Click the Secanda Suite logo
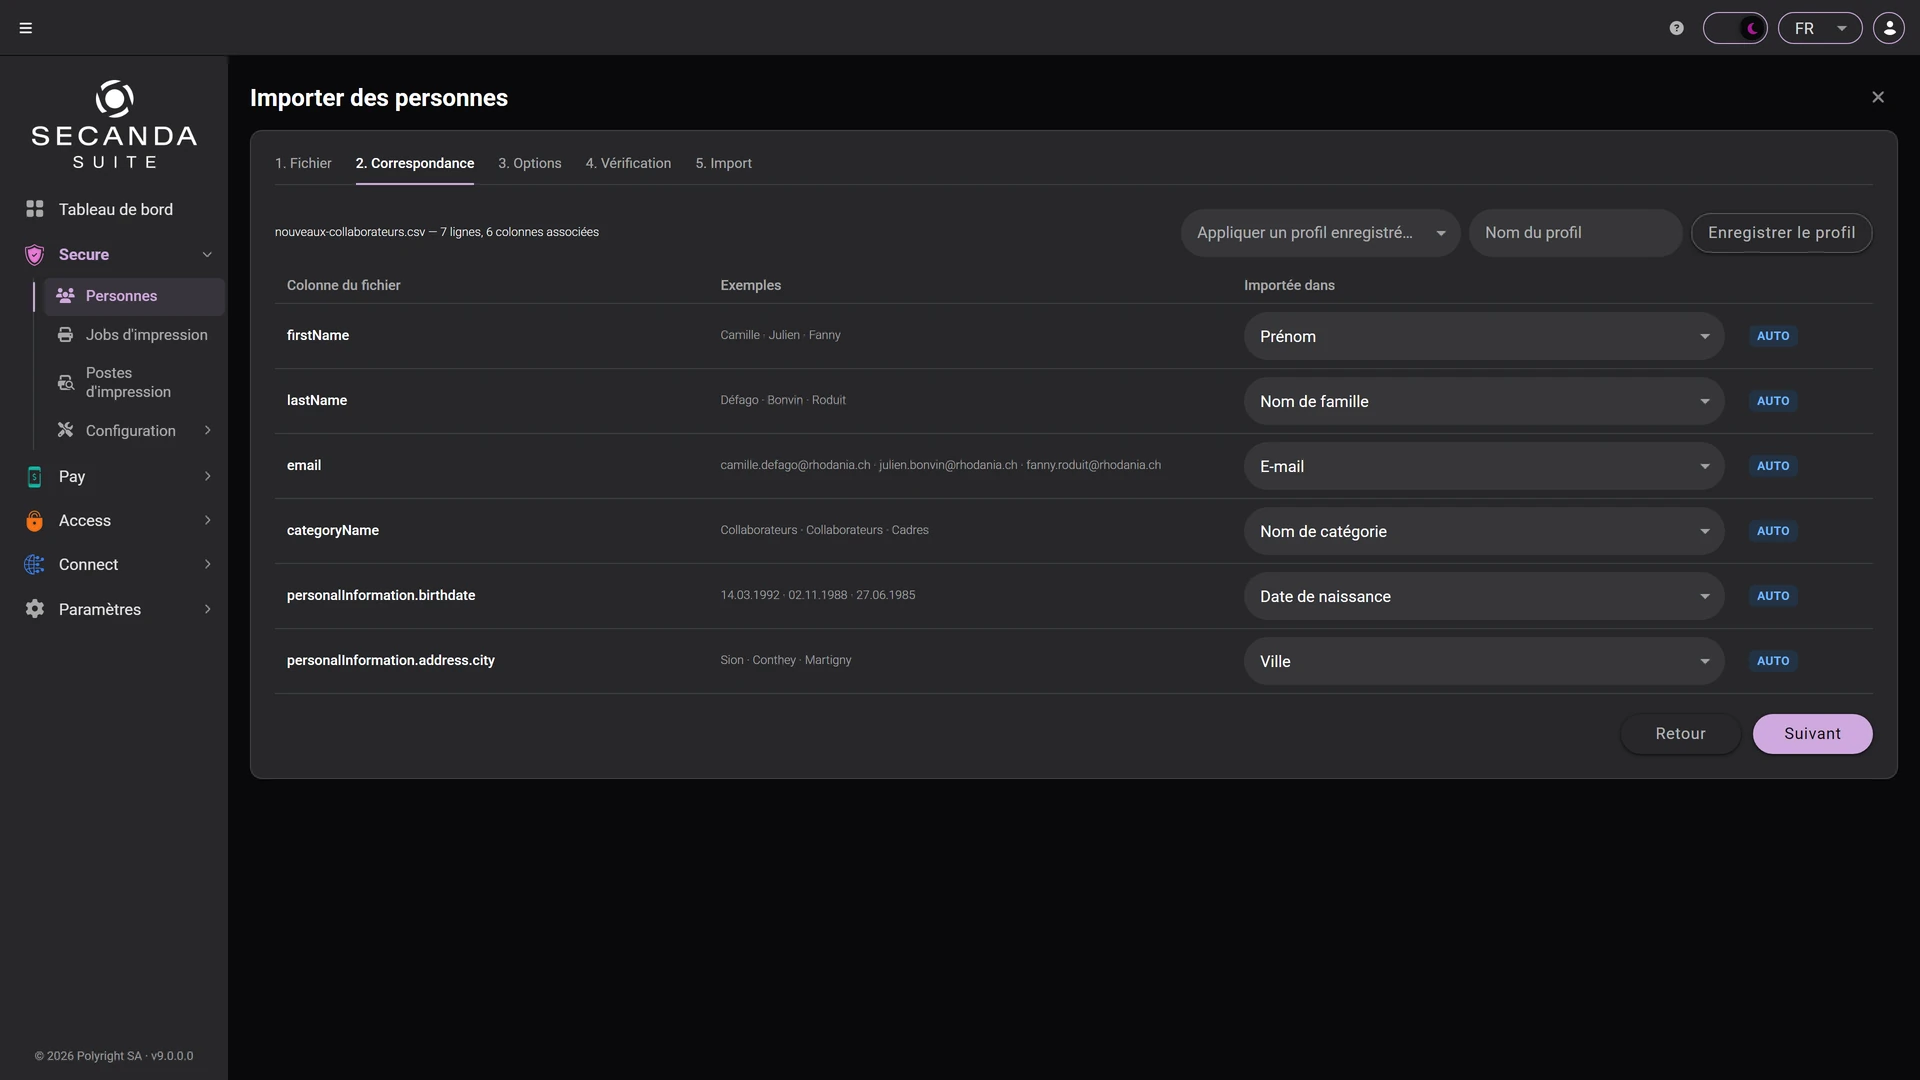1920x1080 pixels. coord(114,125)
